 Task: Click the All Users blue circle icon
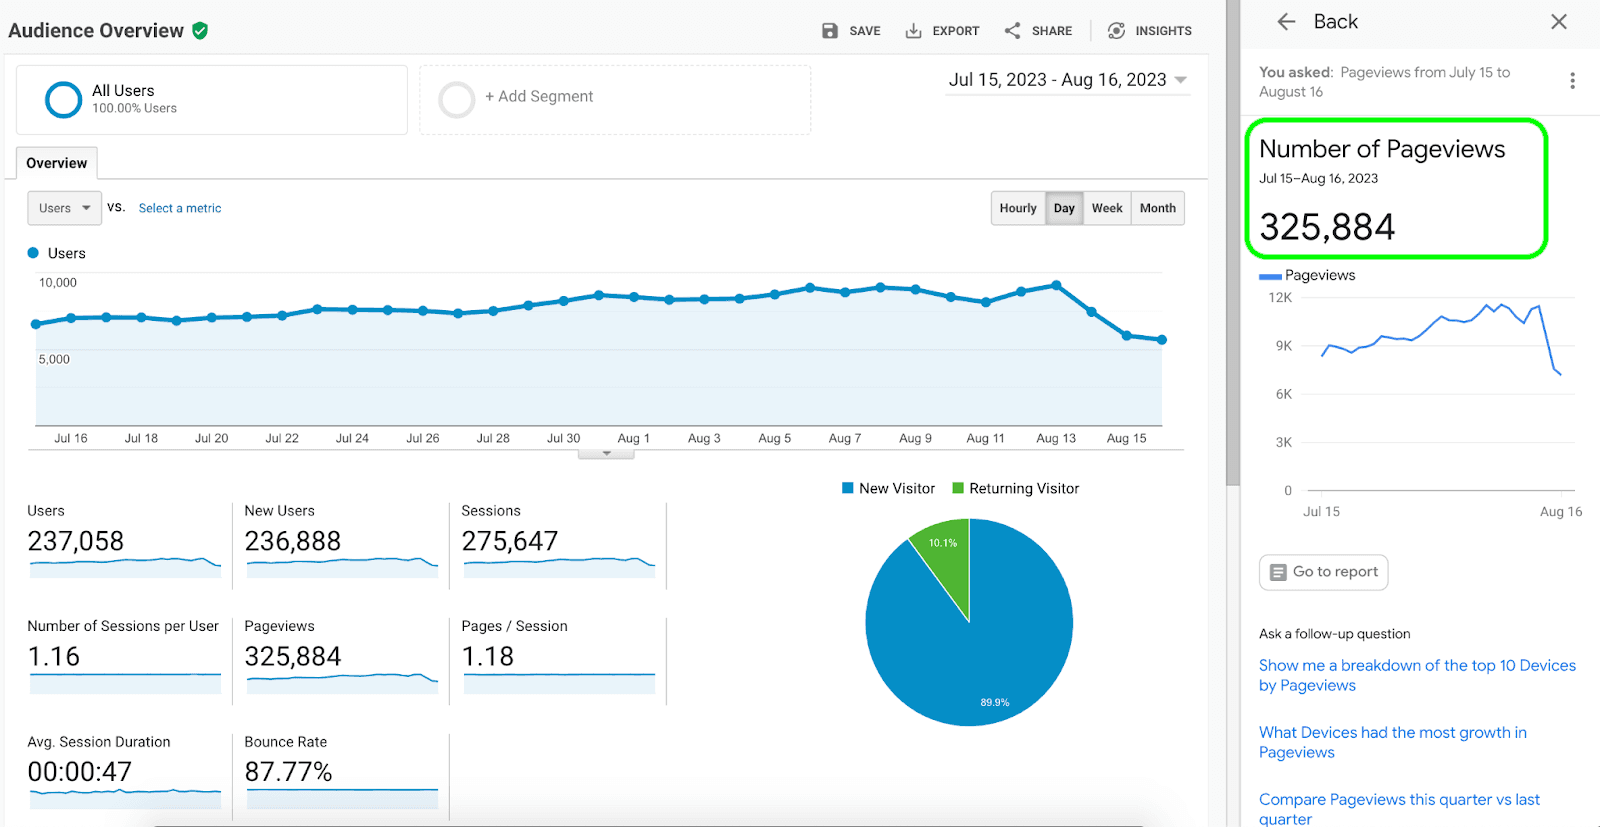(63, 100)
